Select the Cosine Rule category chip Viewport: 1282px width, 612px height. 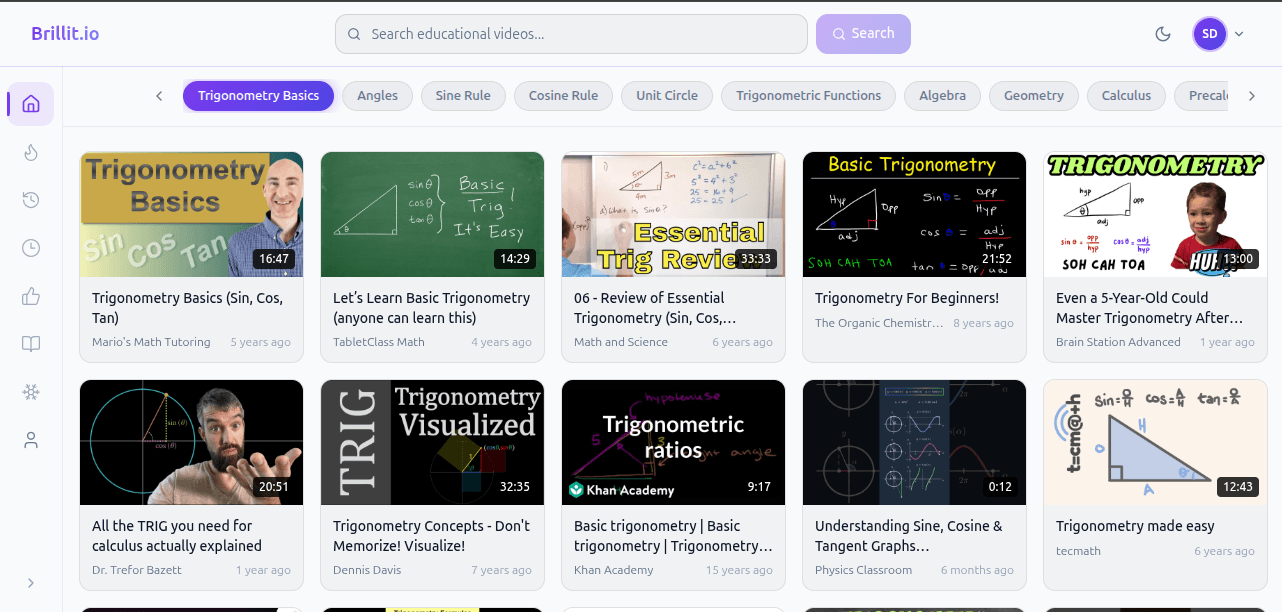coord(563,96)
